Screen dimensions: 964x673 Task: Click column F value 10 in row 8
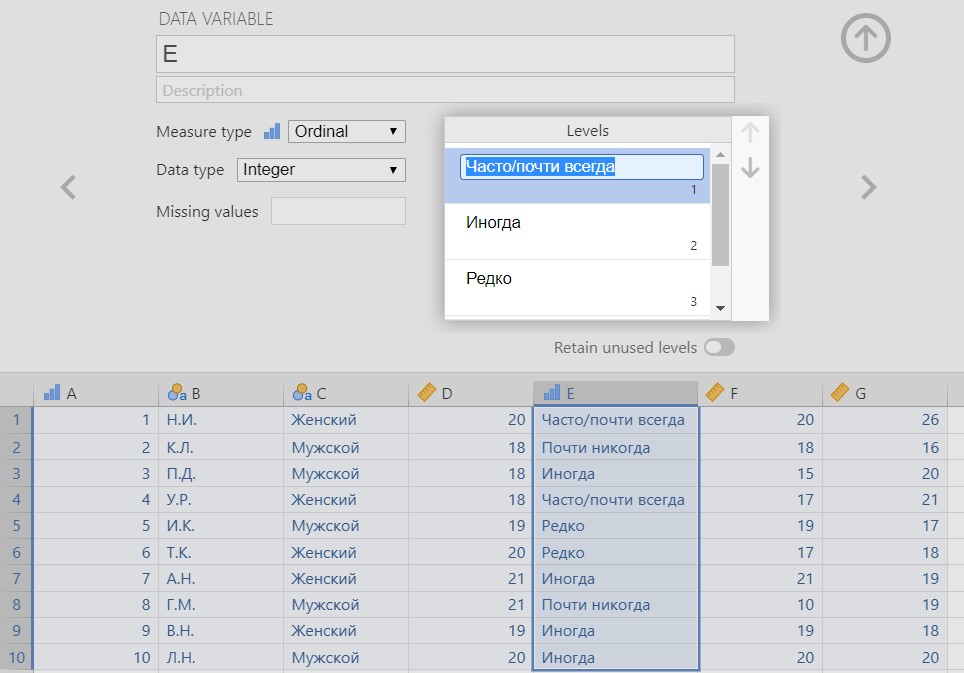[761, 605]
